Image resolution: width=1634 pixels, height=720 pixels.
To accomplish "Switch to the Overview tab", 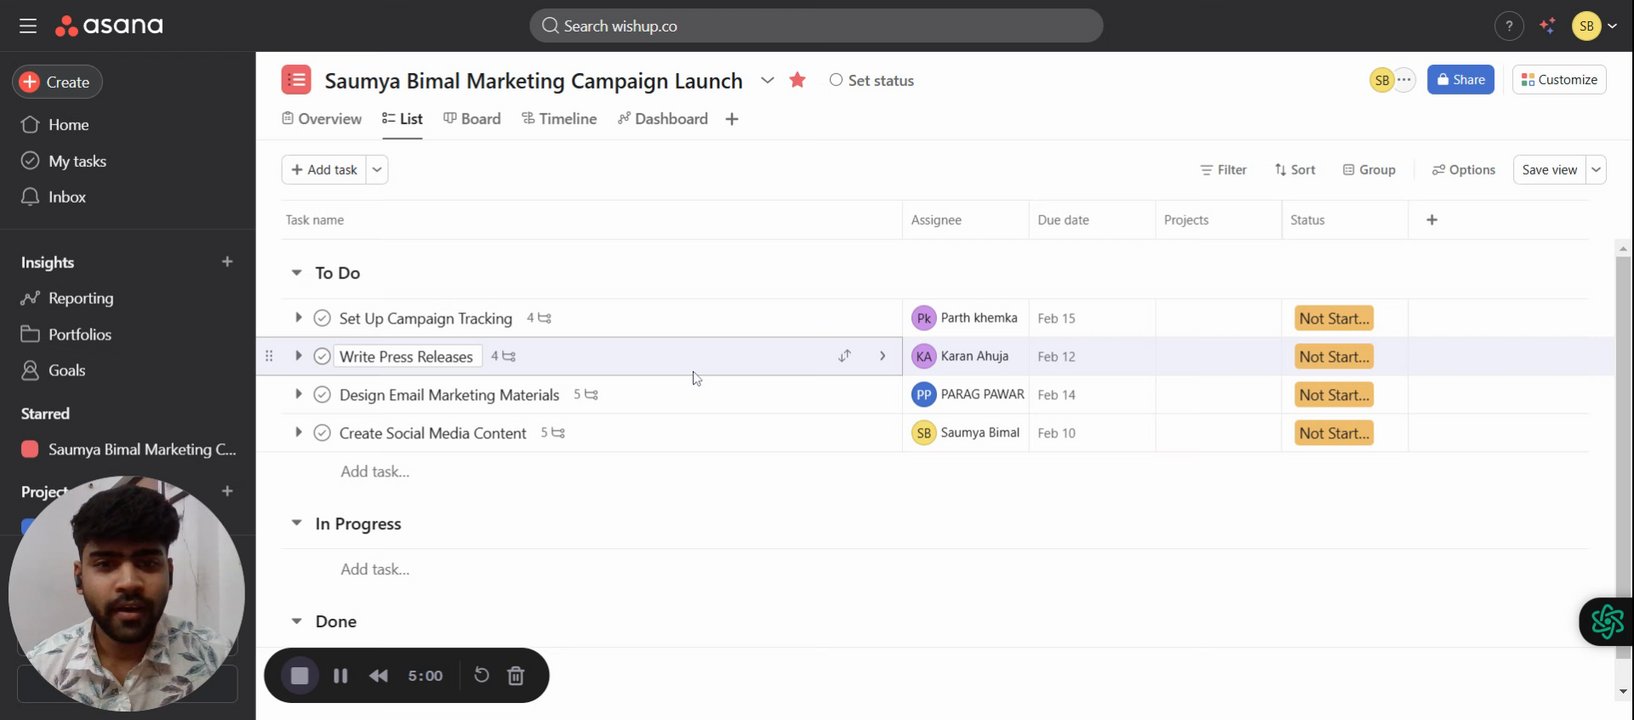I will (322, 119).
